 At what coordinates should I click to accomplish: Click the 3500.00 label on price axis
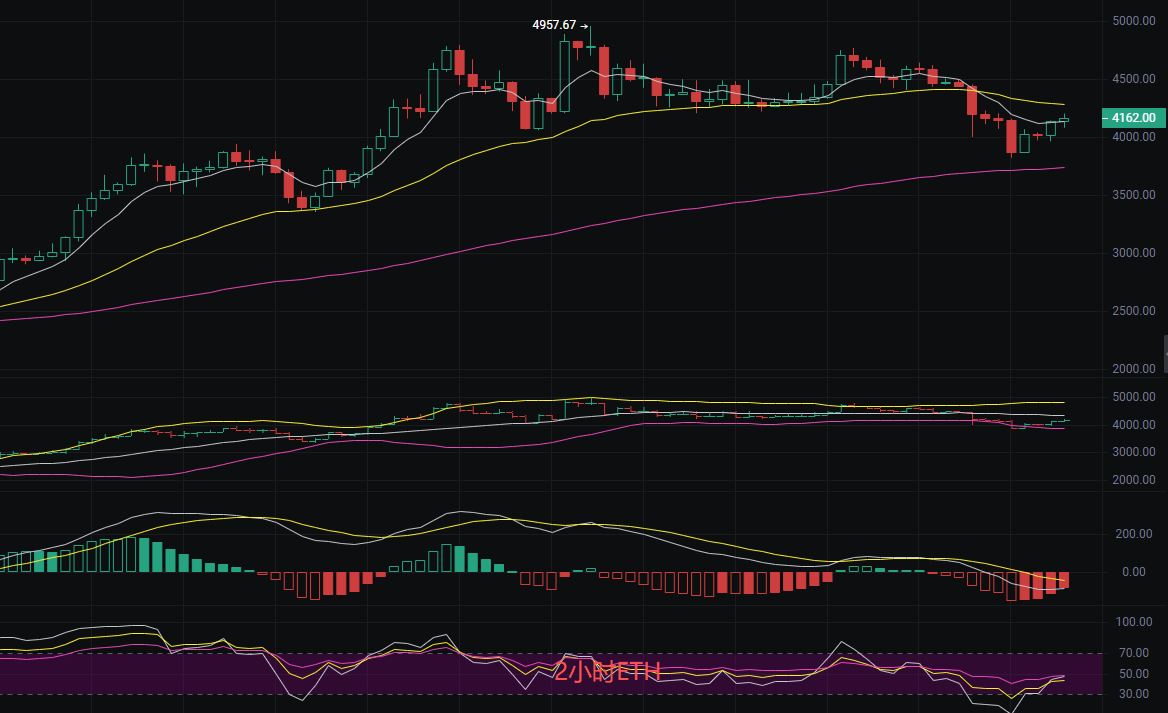(1134, 195)
